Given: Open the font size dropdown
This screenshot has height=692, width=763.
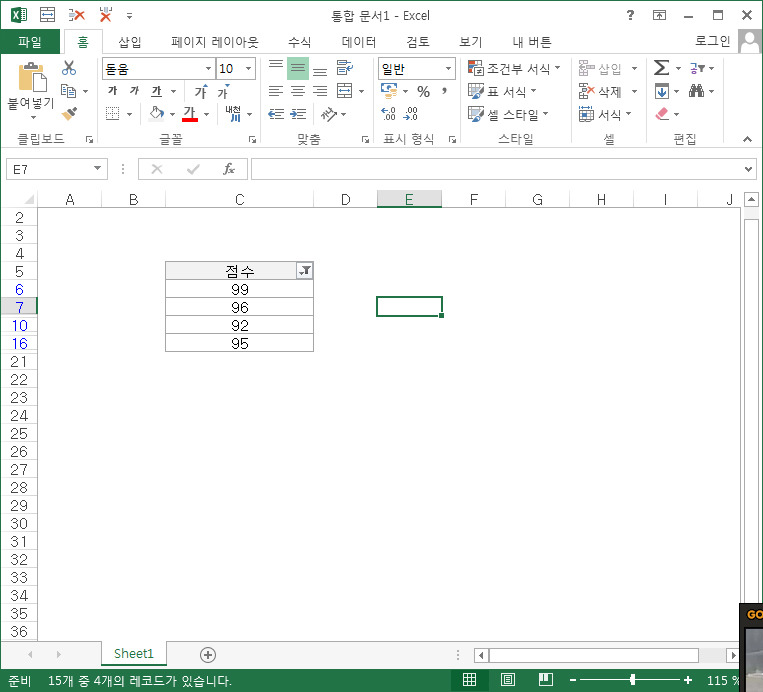Looking at the screenshot, I should point(249,69).
